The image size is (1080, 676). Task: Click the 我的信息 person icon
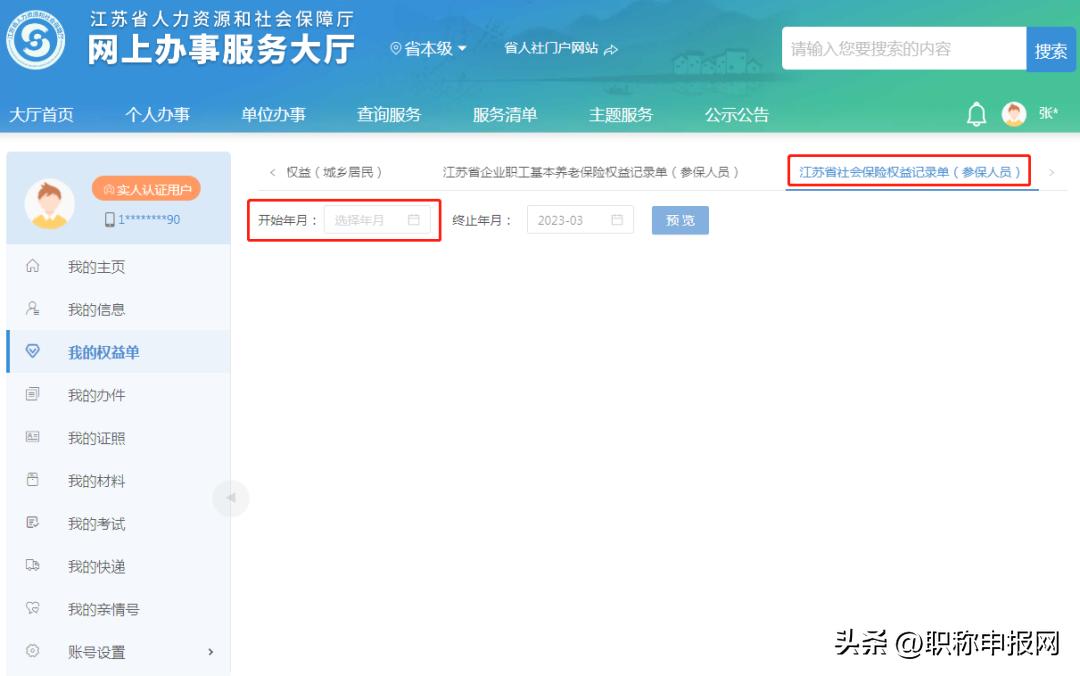click(x=32, y=309)
